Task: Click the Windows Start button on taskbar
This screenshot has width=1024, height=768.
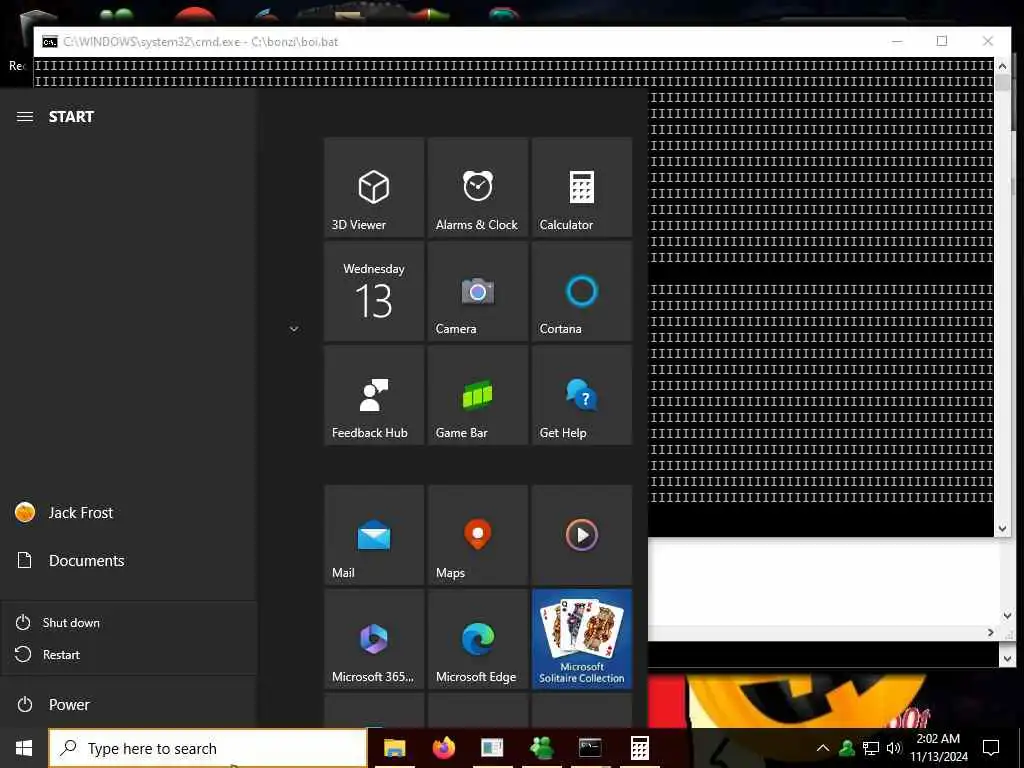Action: coord(24,748)
